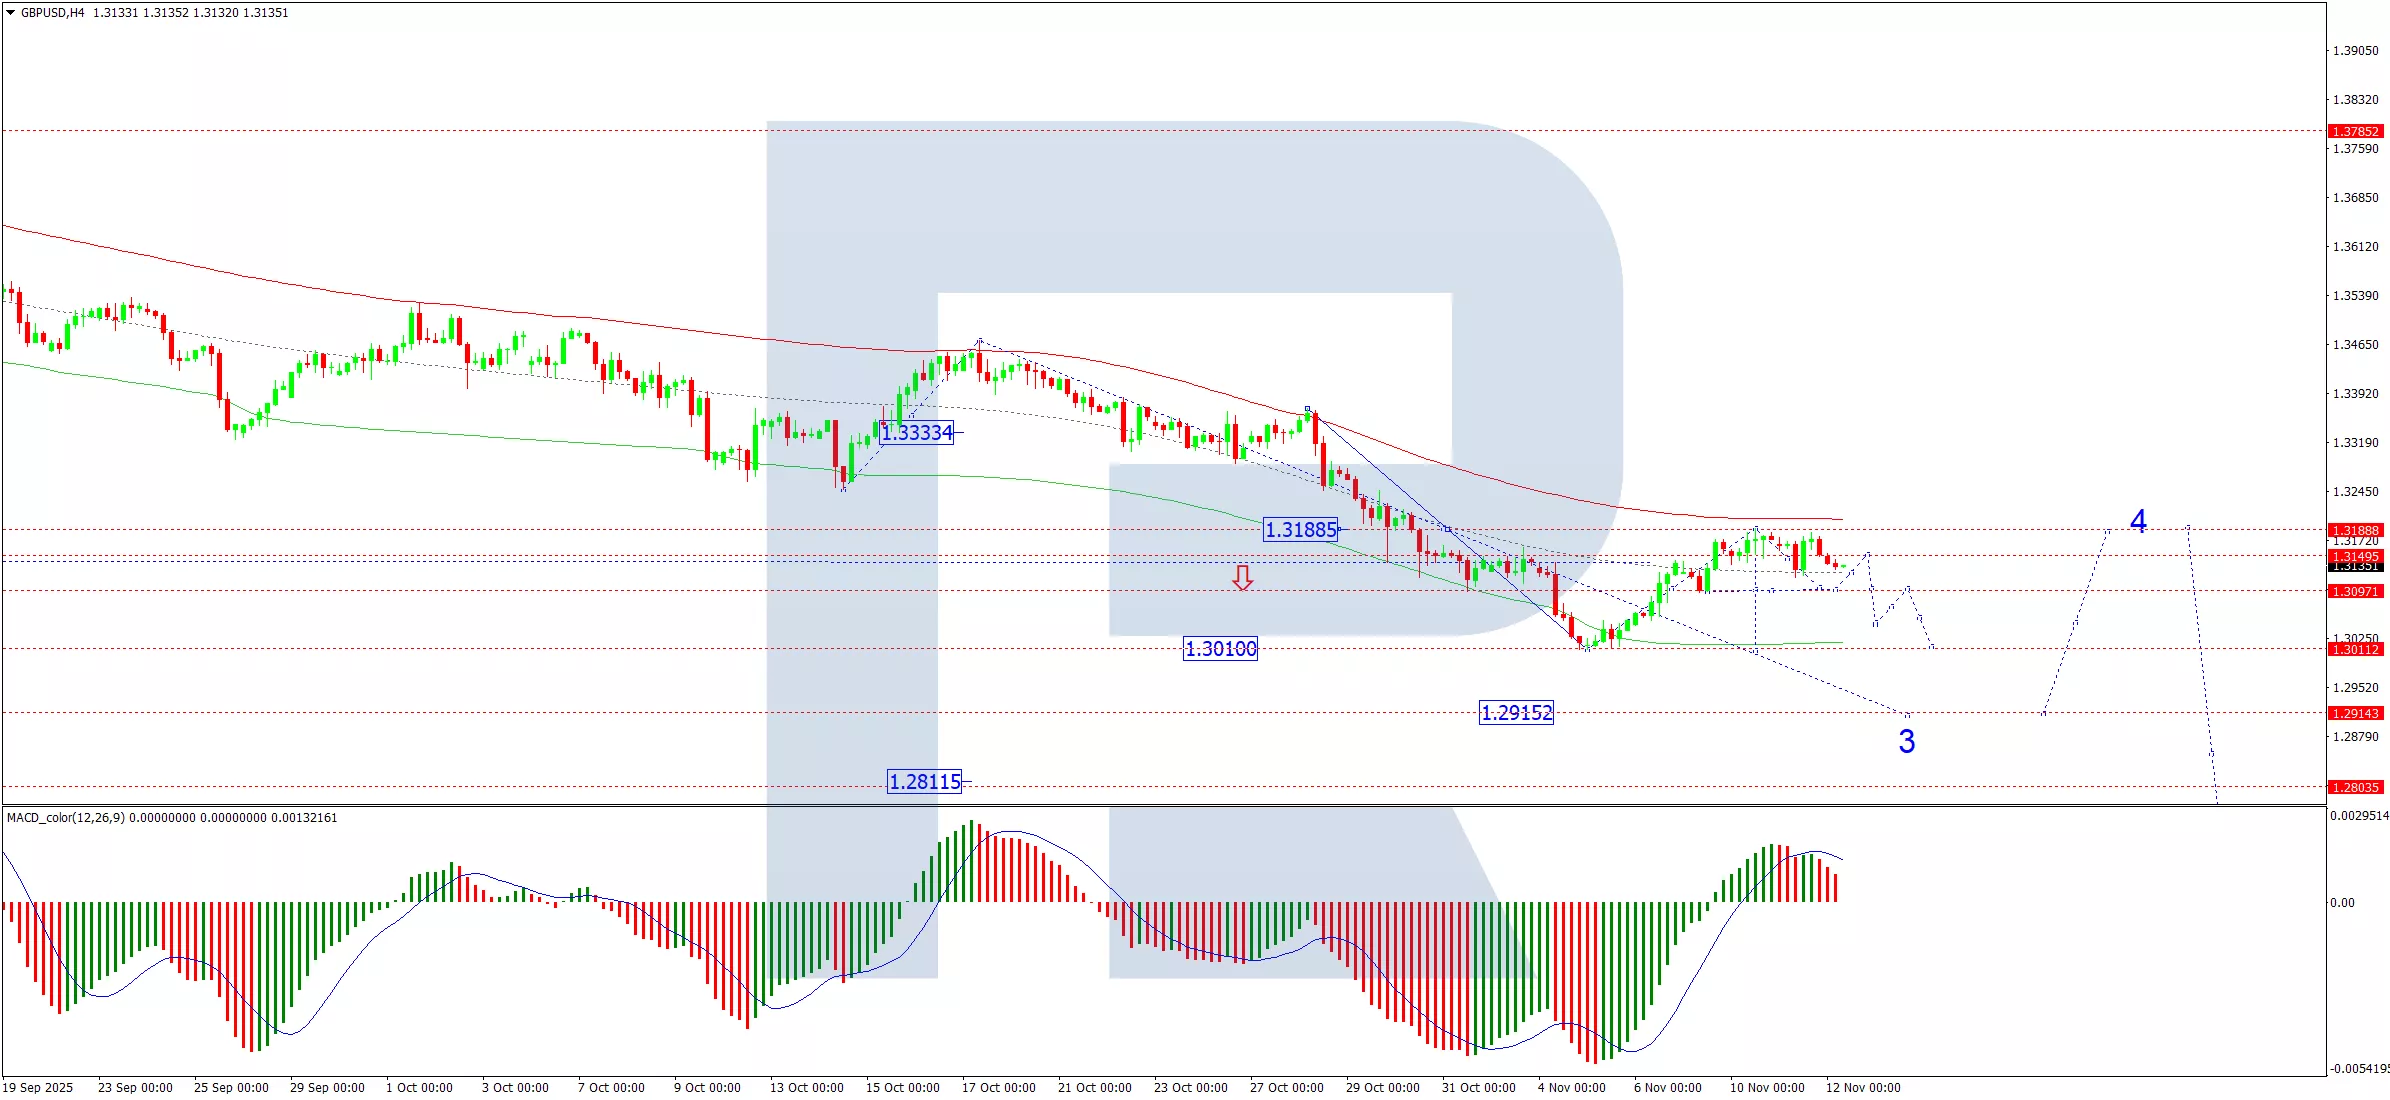Click the 1.30971 red axis marker
Screen dimensions: 2390x1100
(x=2355, y=591)
